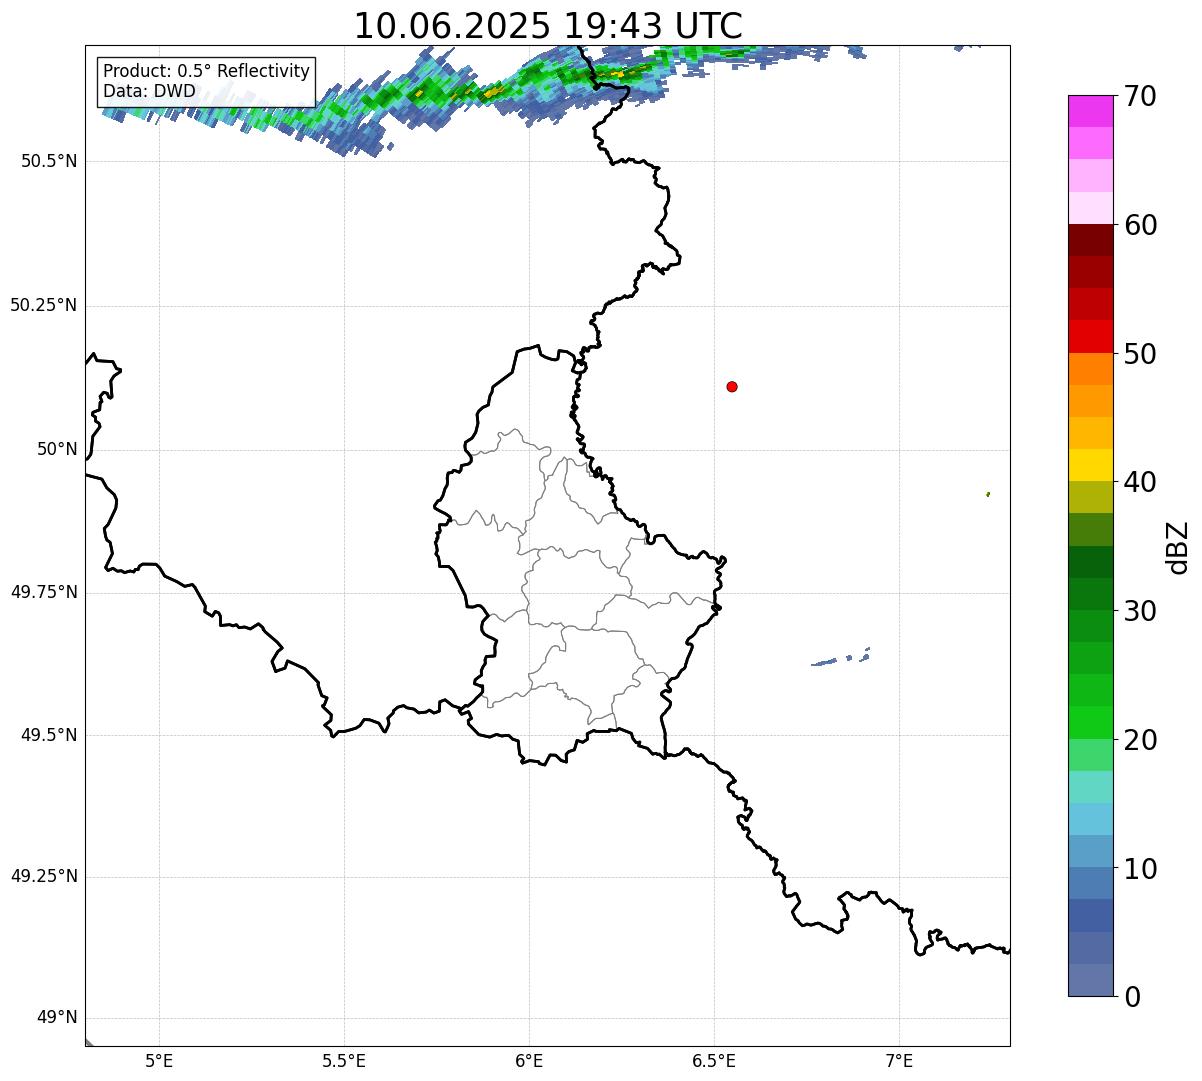Image resolution: width=1202 pixels, height=1081 pixels.
Task: Click the bright green colorbar segment above 20
Action: pyautogui.click(x=1091, y=723)
